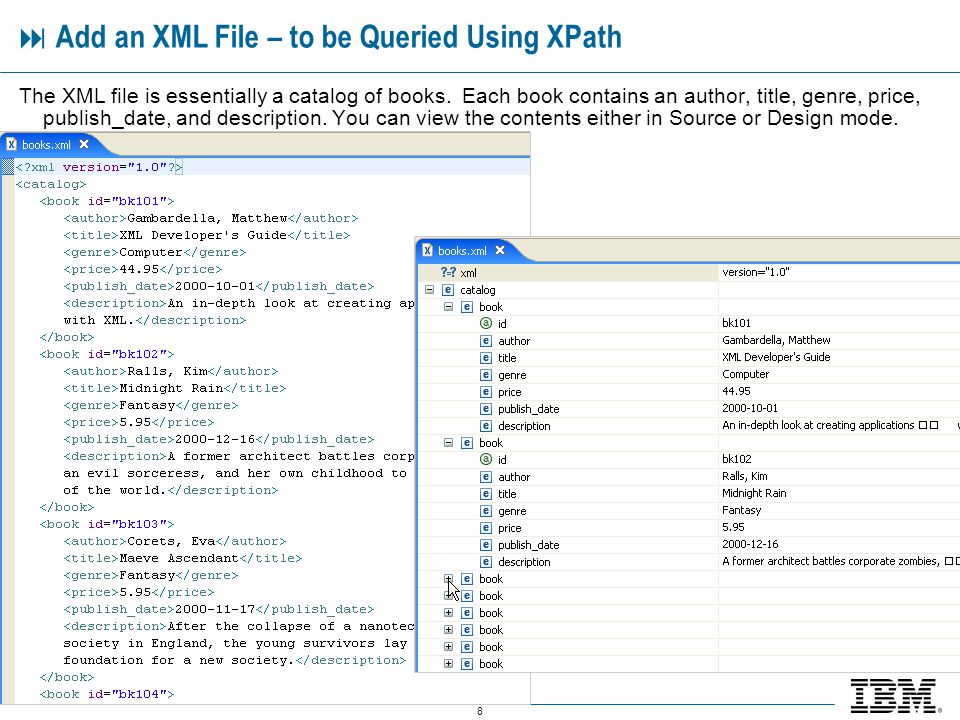Viewport: 960px width, 720px height.
Task: Click element icon beside title Midnight Rain
Action: (x=486, y=493)
